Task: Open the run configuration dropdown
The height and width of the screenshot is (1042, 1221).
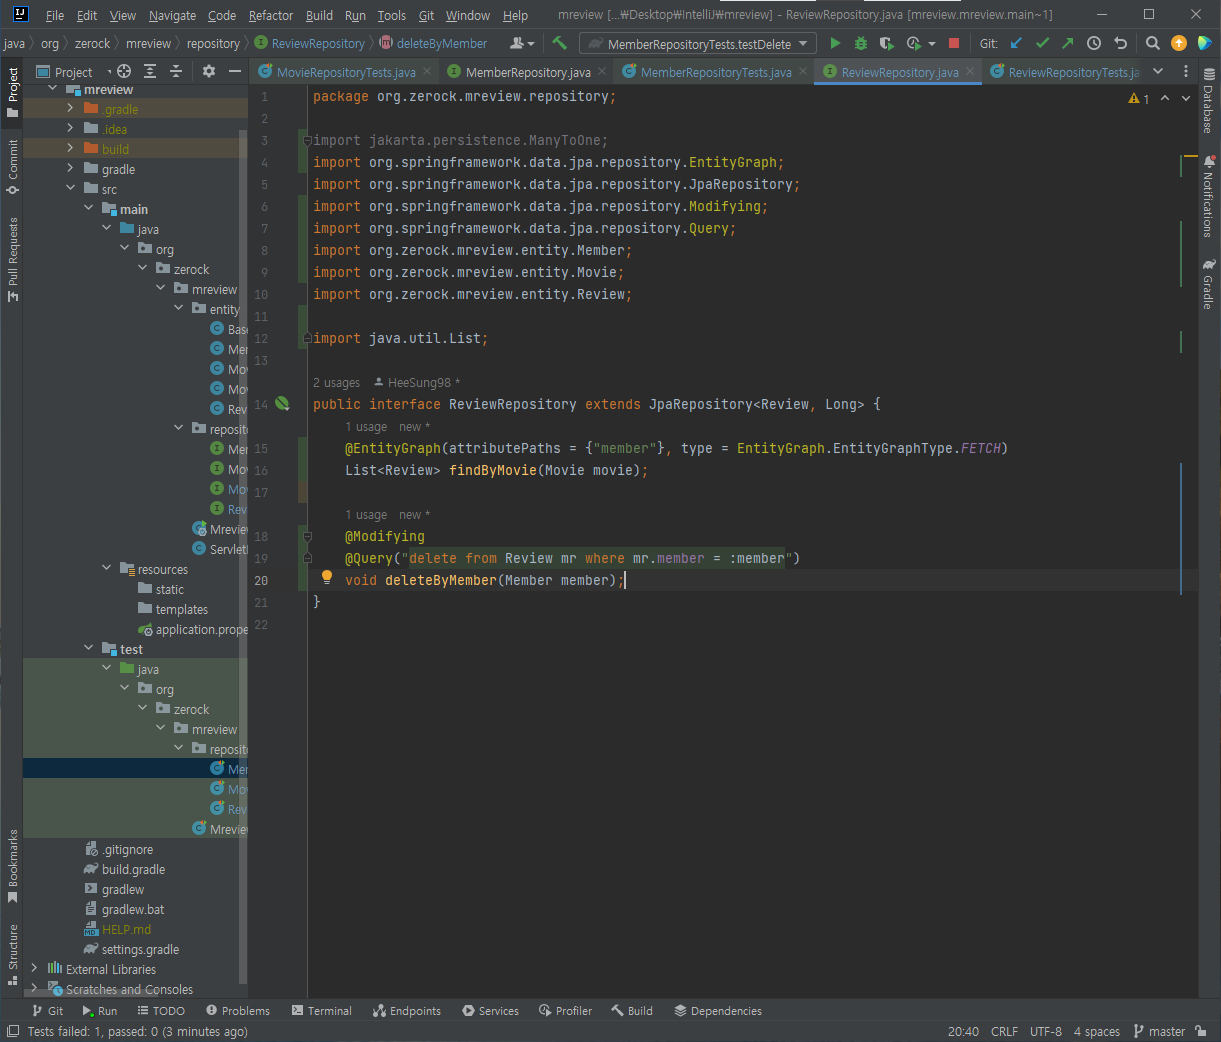Action: click(698, 44)
